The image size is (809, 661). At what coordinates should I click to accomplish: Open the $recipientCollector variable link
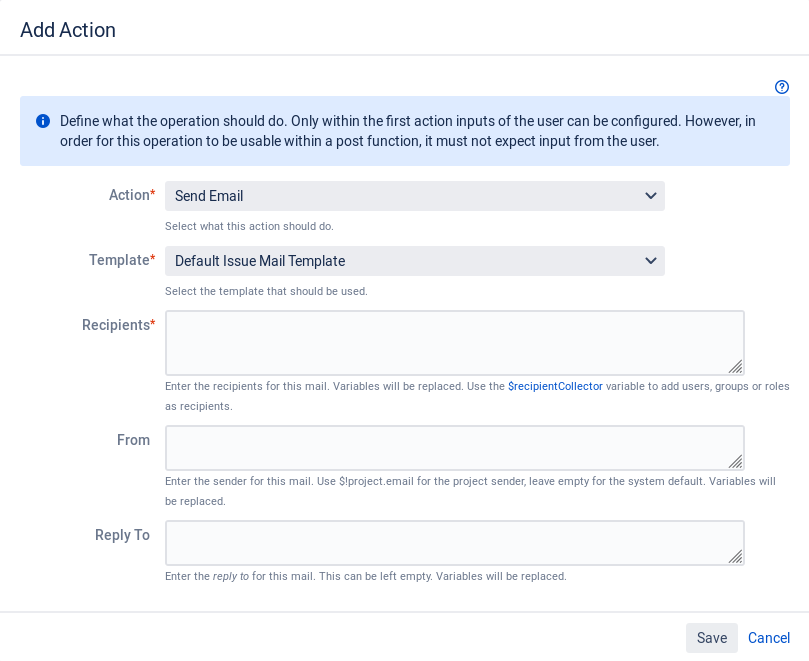point(555,386)
